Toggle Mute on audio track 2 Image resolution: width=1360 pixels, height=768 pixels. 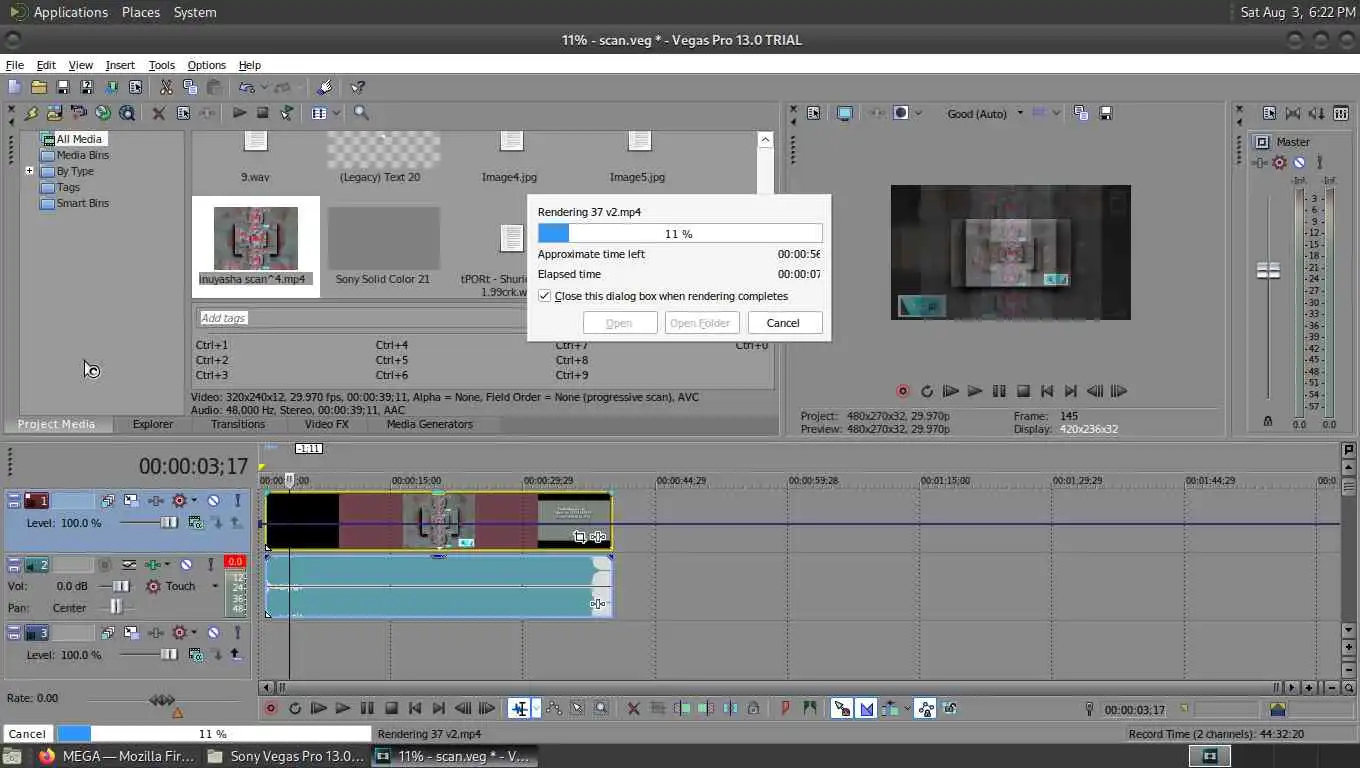[185, 565]
